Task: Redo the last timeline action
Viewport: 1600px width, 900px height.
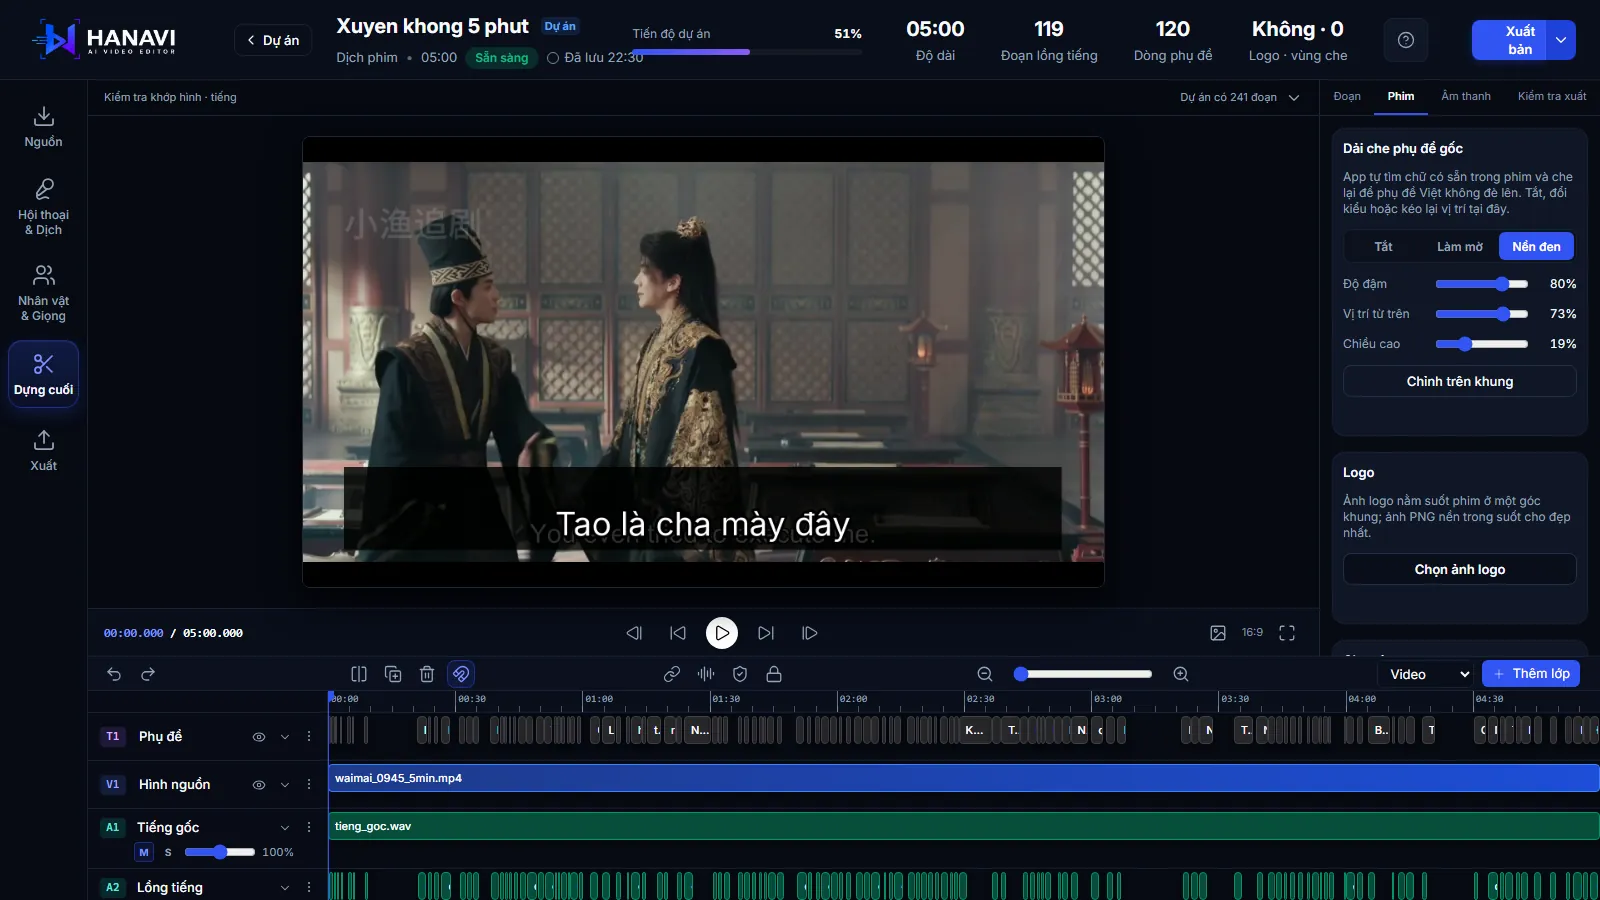Action: [148, 674]
